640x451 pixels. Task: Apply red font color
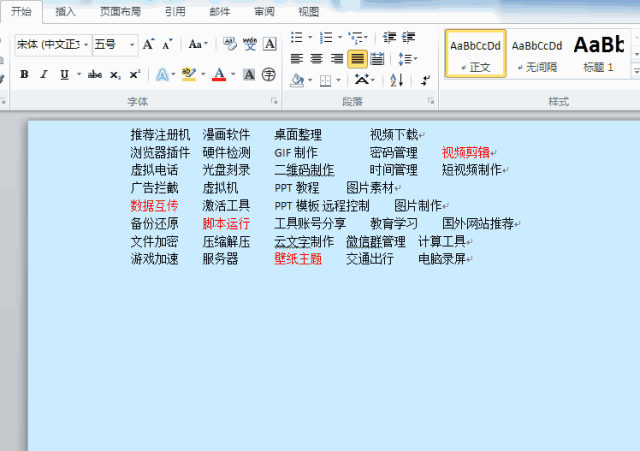219,74
